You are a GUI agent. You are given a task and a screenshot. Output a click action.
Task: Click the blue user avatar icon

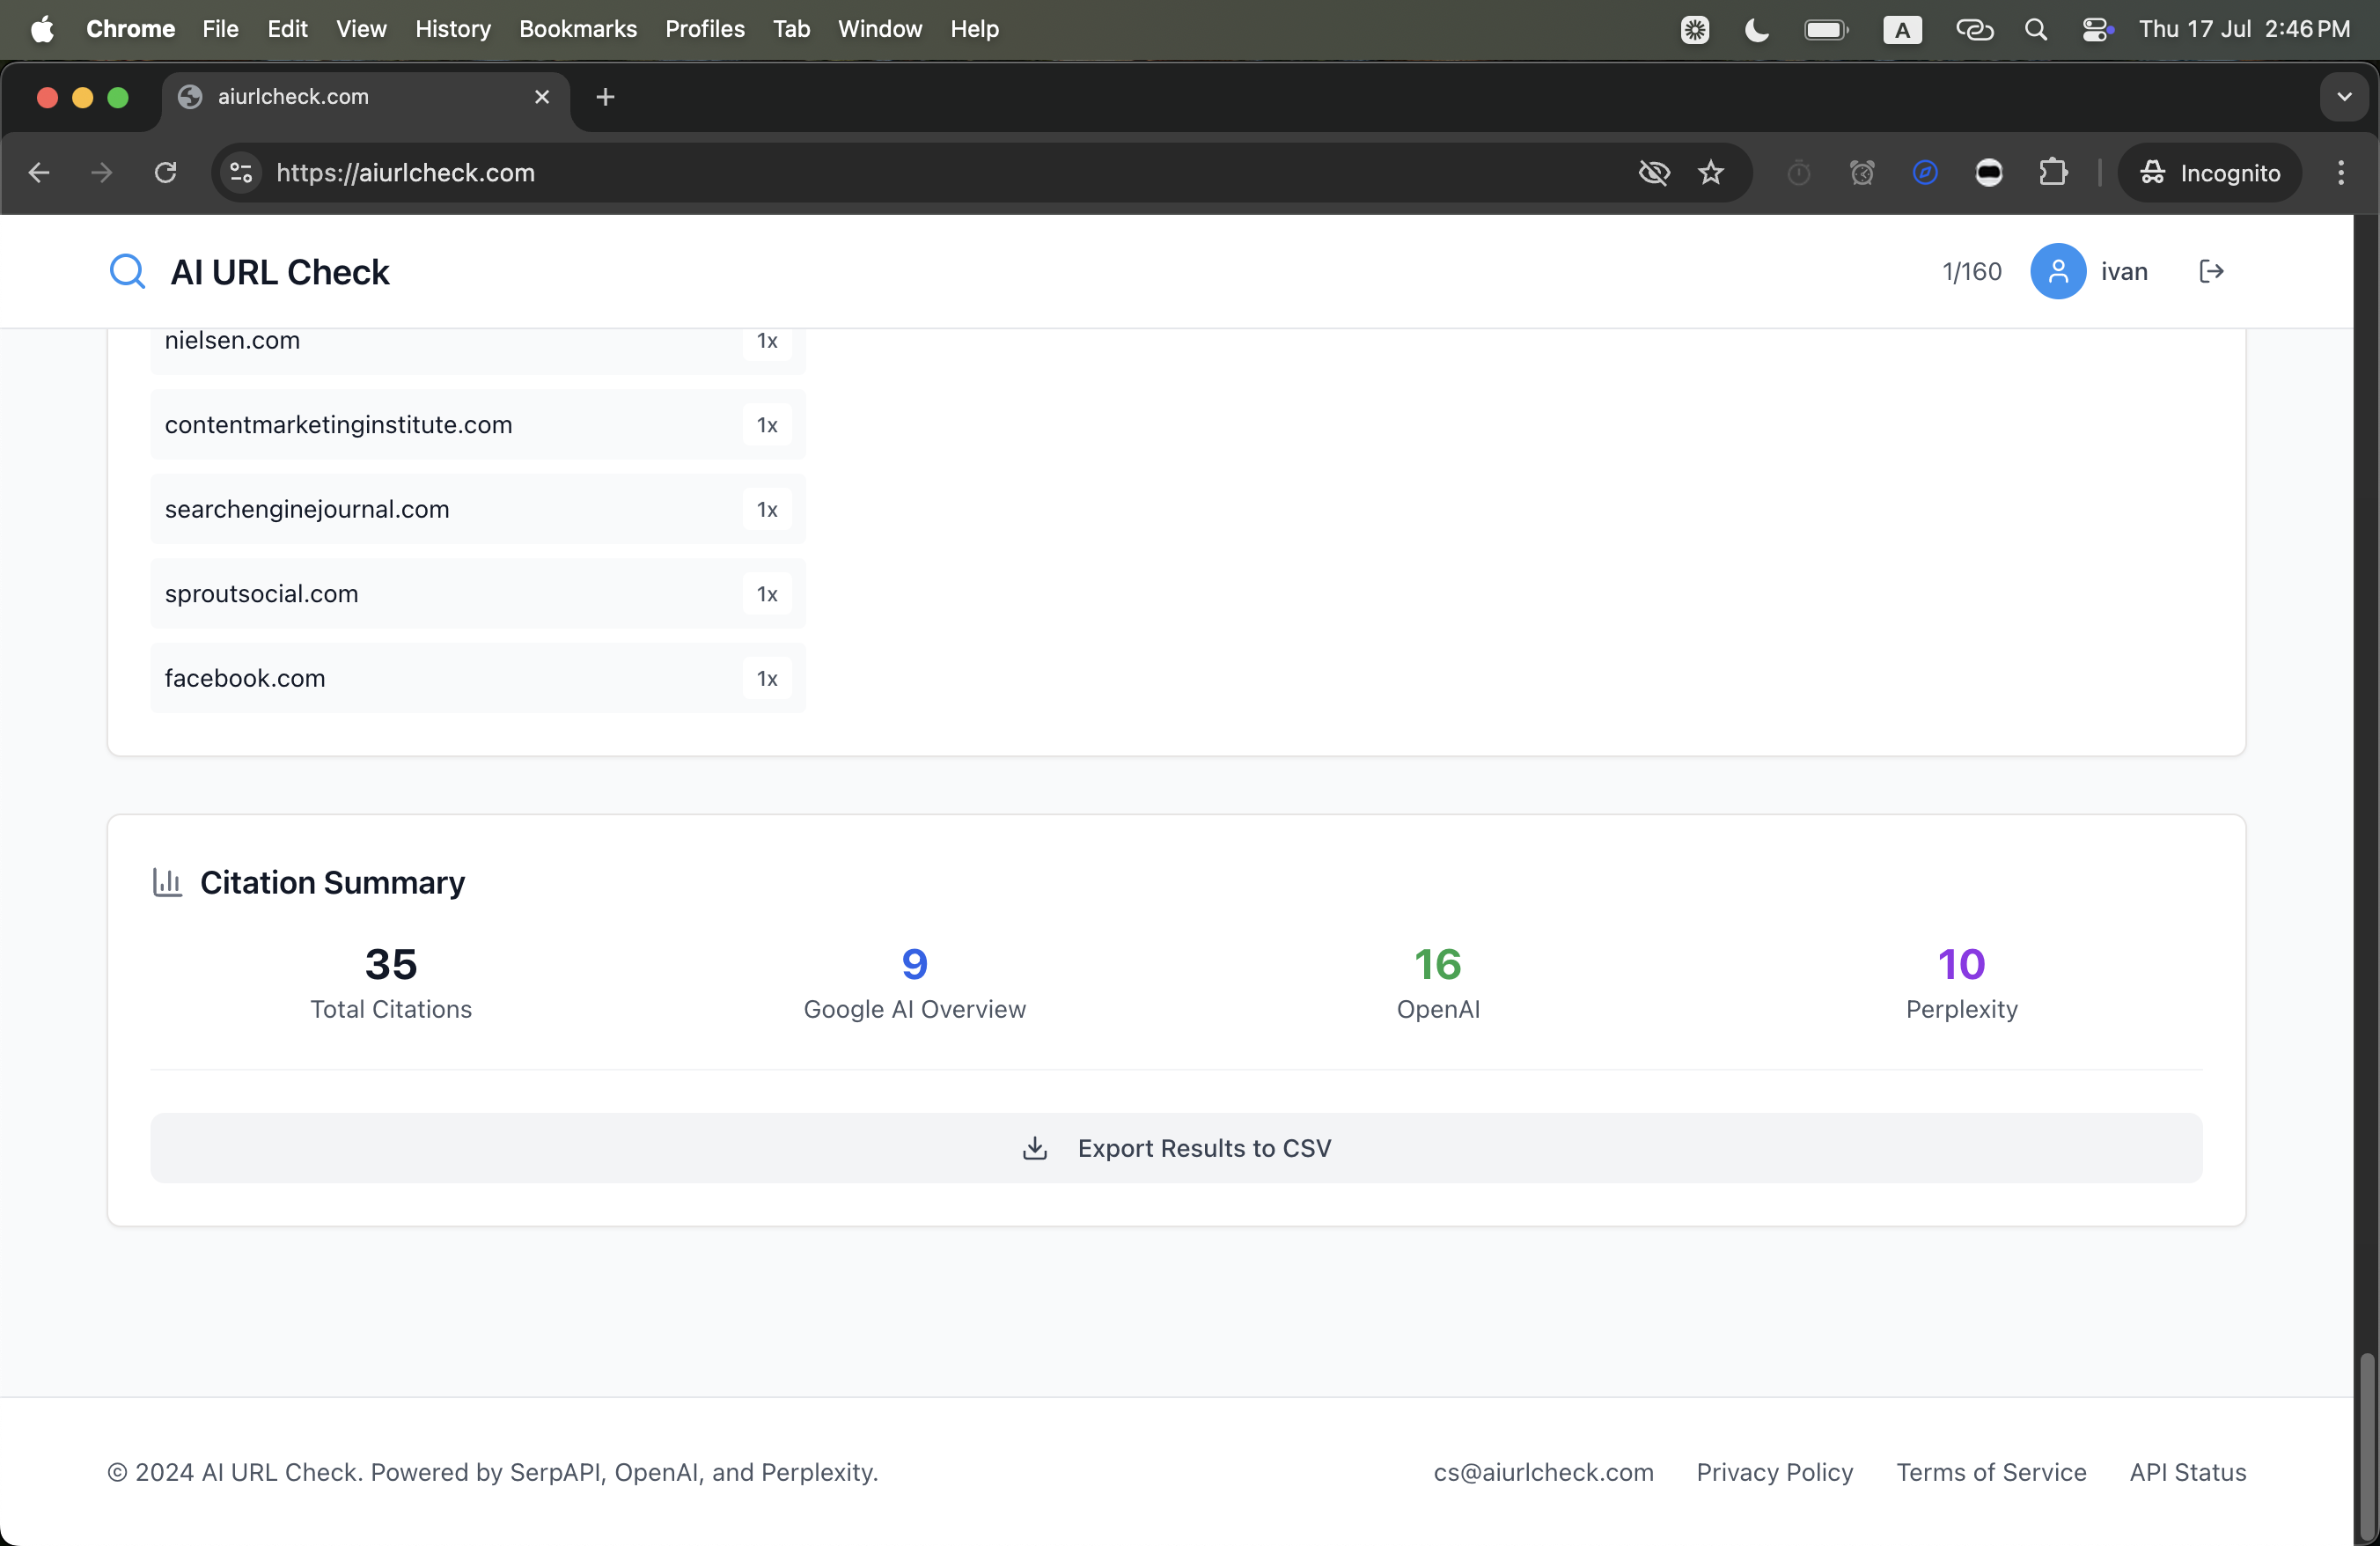point(2057,271)
